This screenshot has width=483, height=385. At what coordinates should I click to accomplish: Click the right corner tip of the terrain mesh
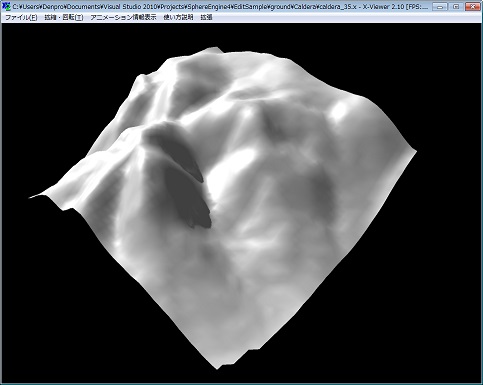click(x=413, y=152)
